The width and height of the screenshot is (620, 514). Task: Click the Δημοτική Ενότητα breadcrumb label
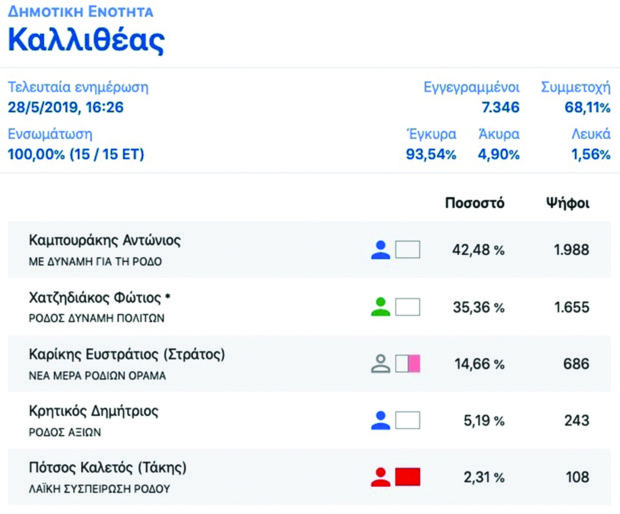point(81,12)
